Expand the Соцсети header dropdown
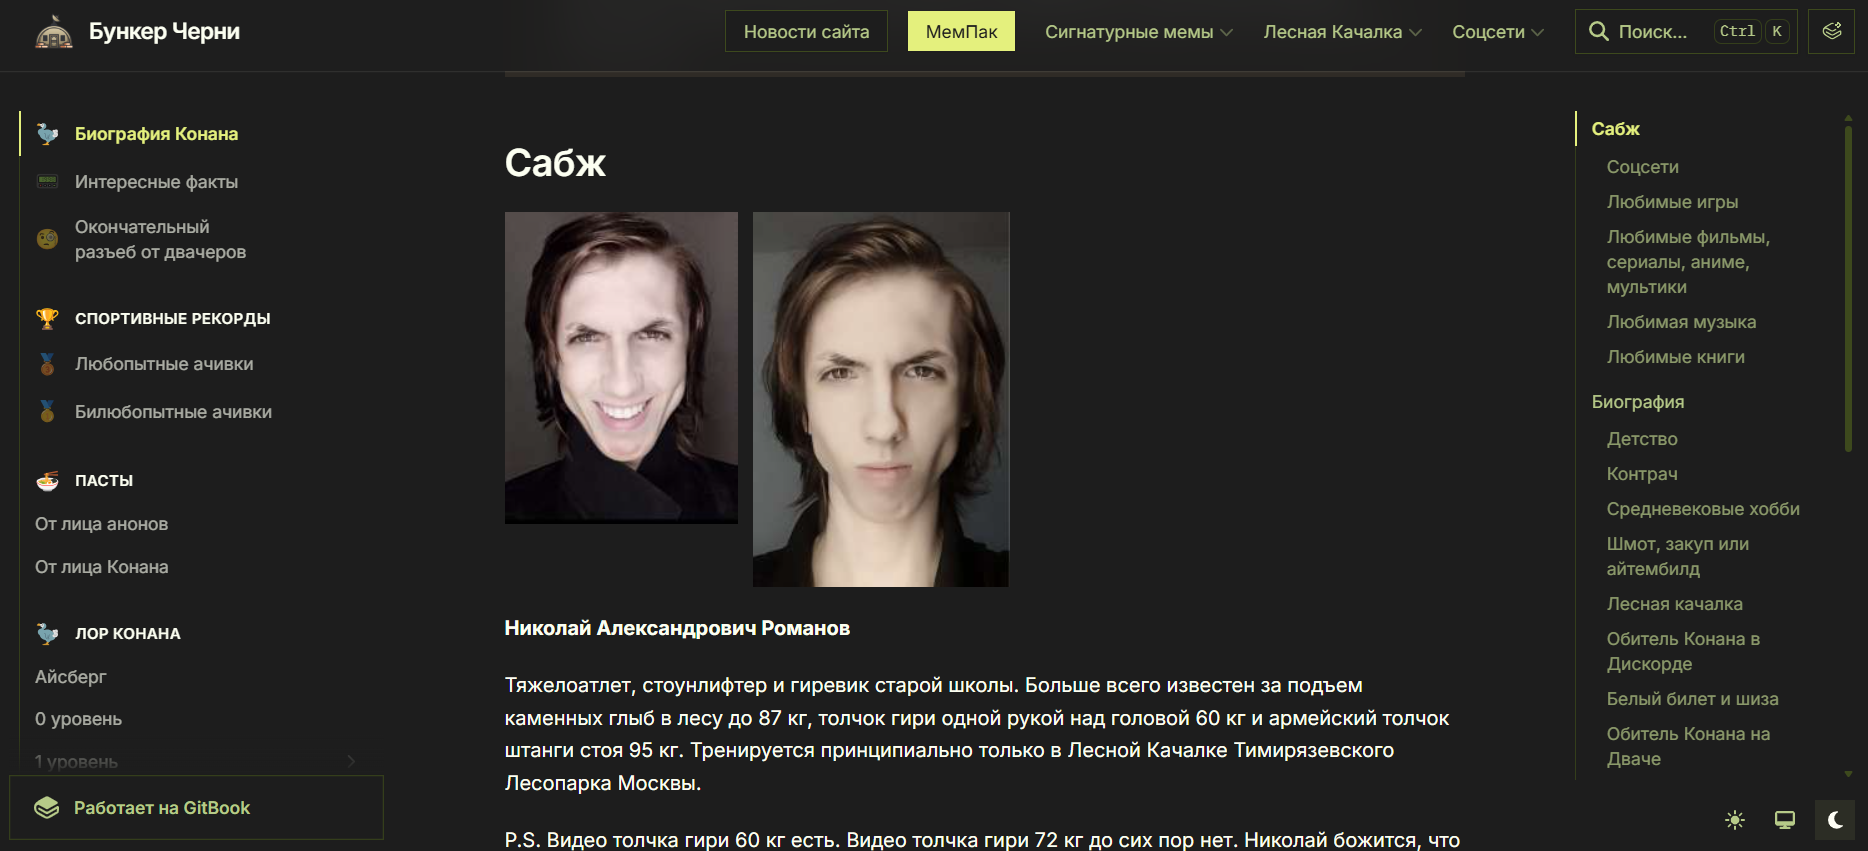1868x851 pixels. tap(1498, 31)
